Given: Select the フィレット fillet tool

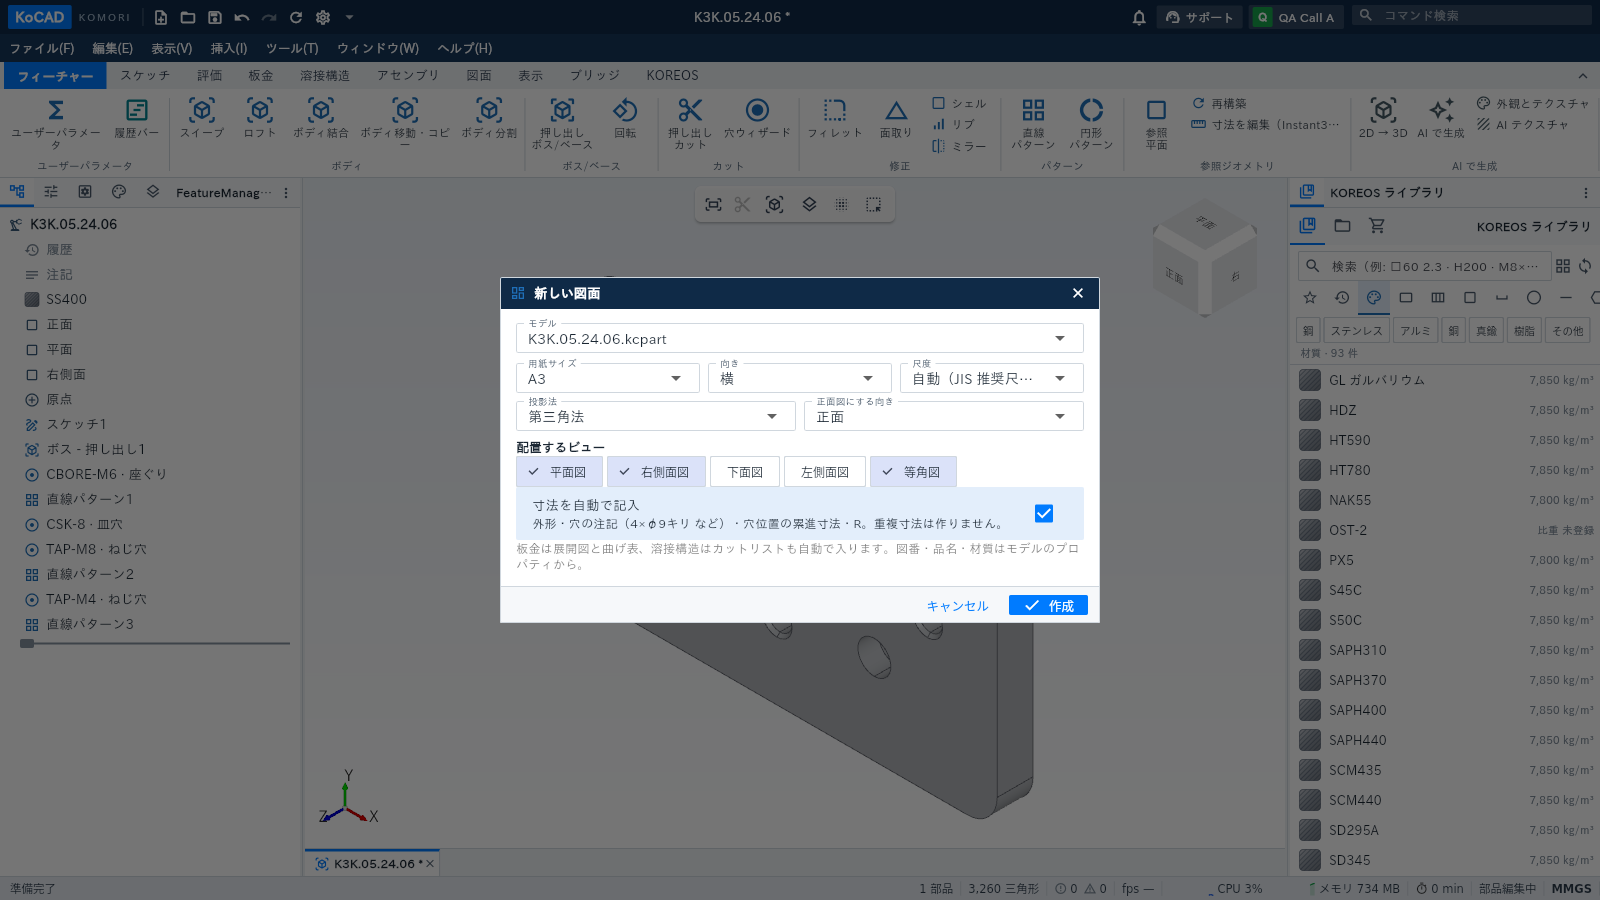Looking at the screenshot, I should pyautogui.click(x=834, y=118).
